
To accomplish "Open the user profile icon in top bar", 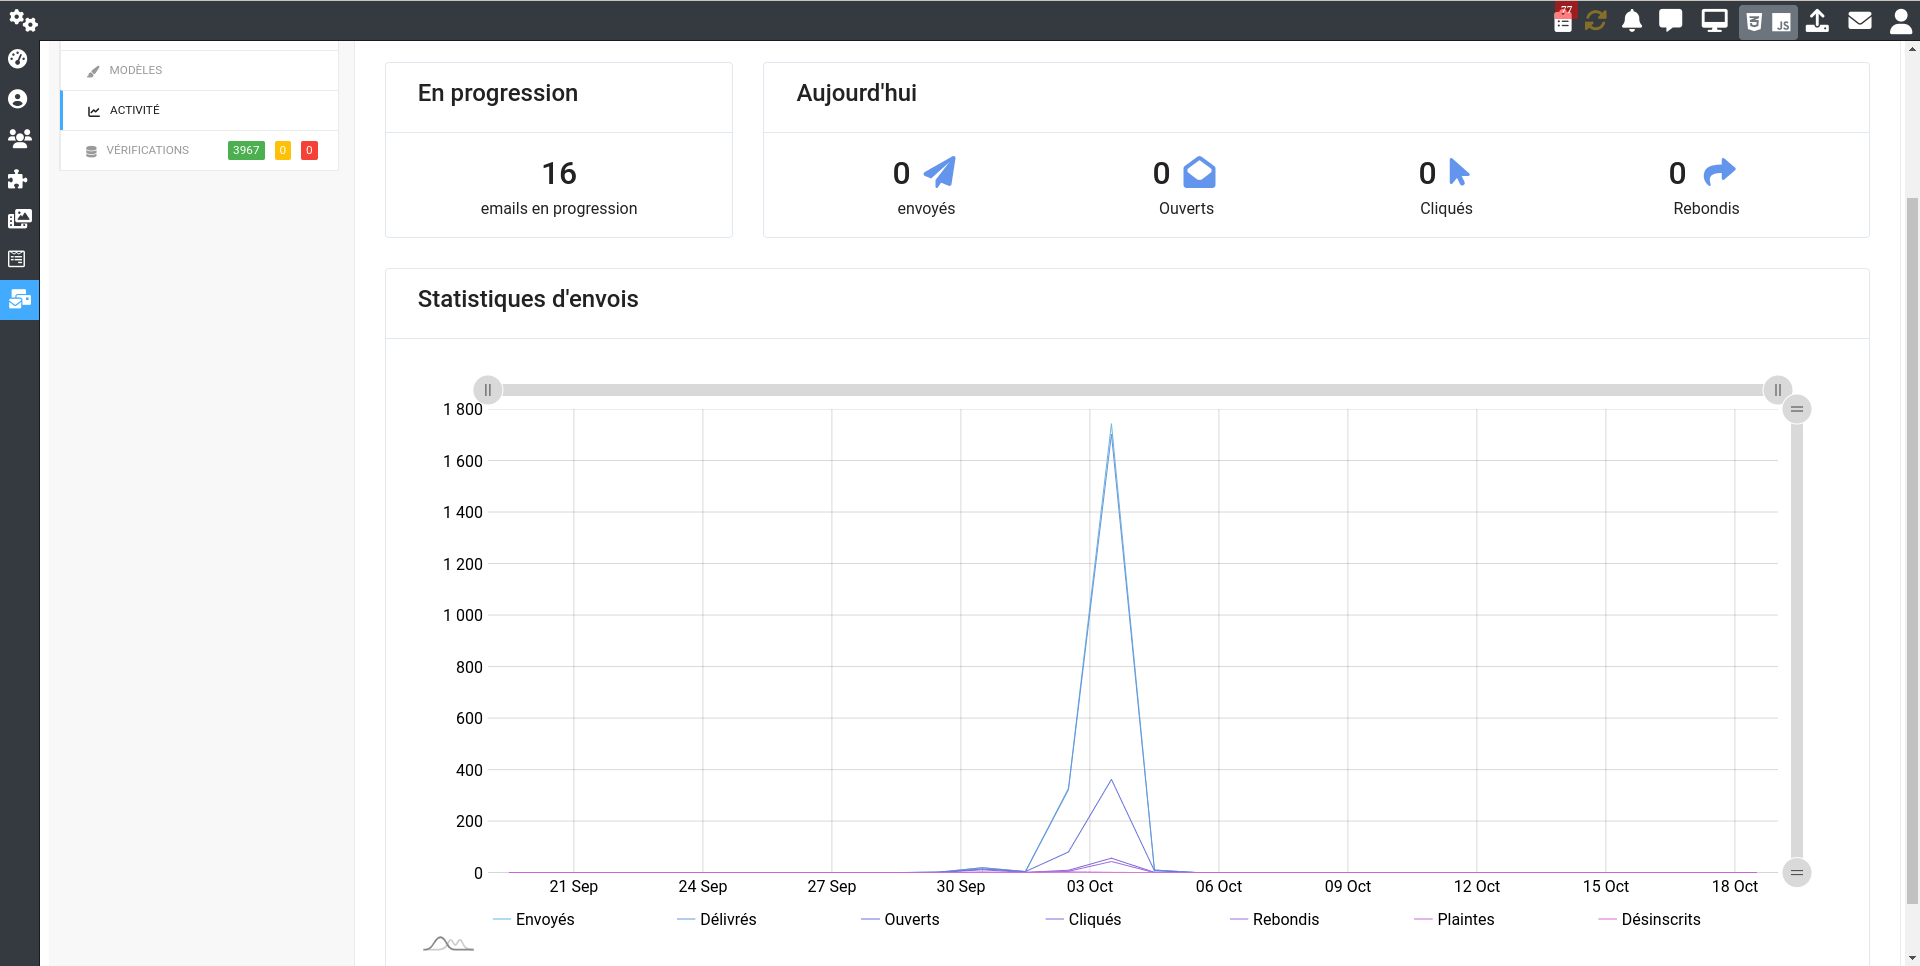I will (x=1901, y=21).
